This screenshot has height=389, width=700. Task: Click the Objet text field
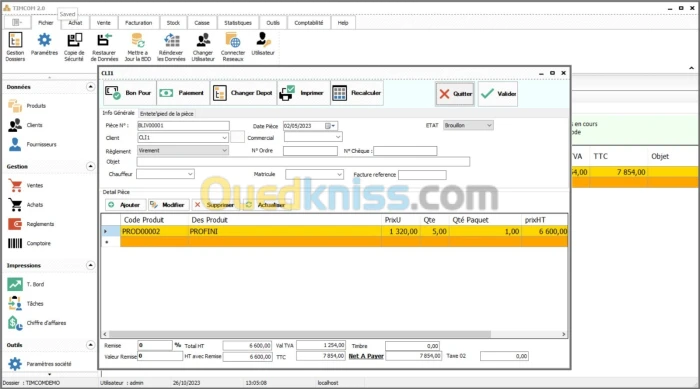point(303,162)
